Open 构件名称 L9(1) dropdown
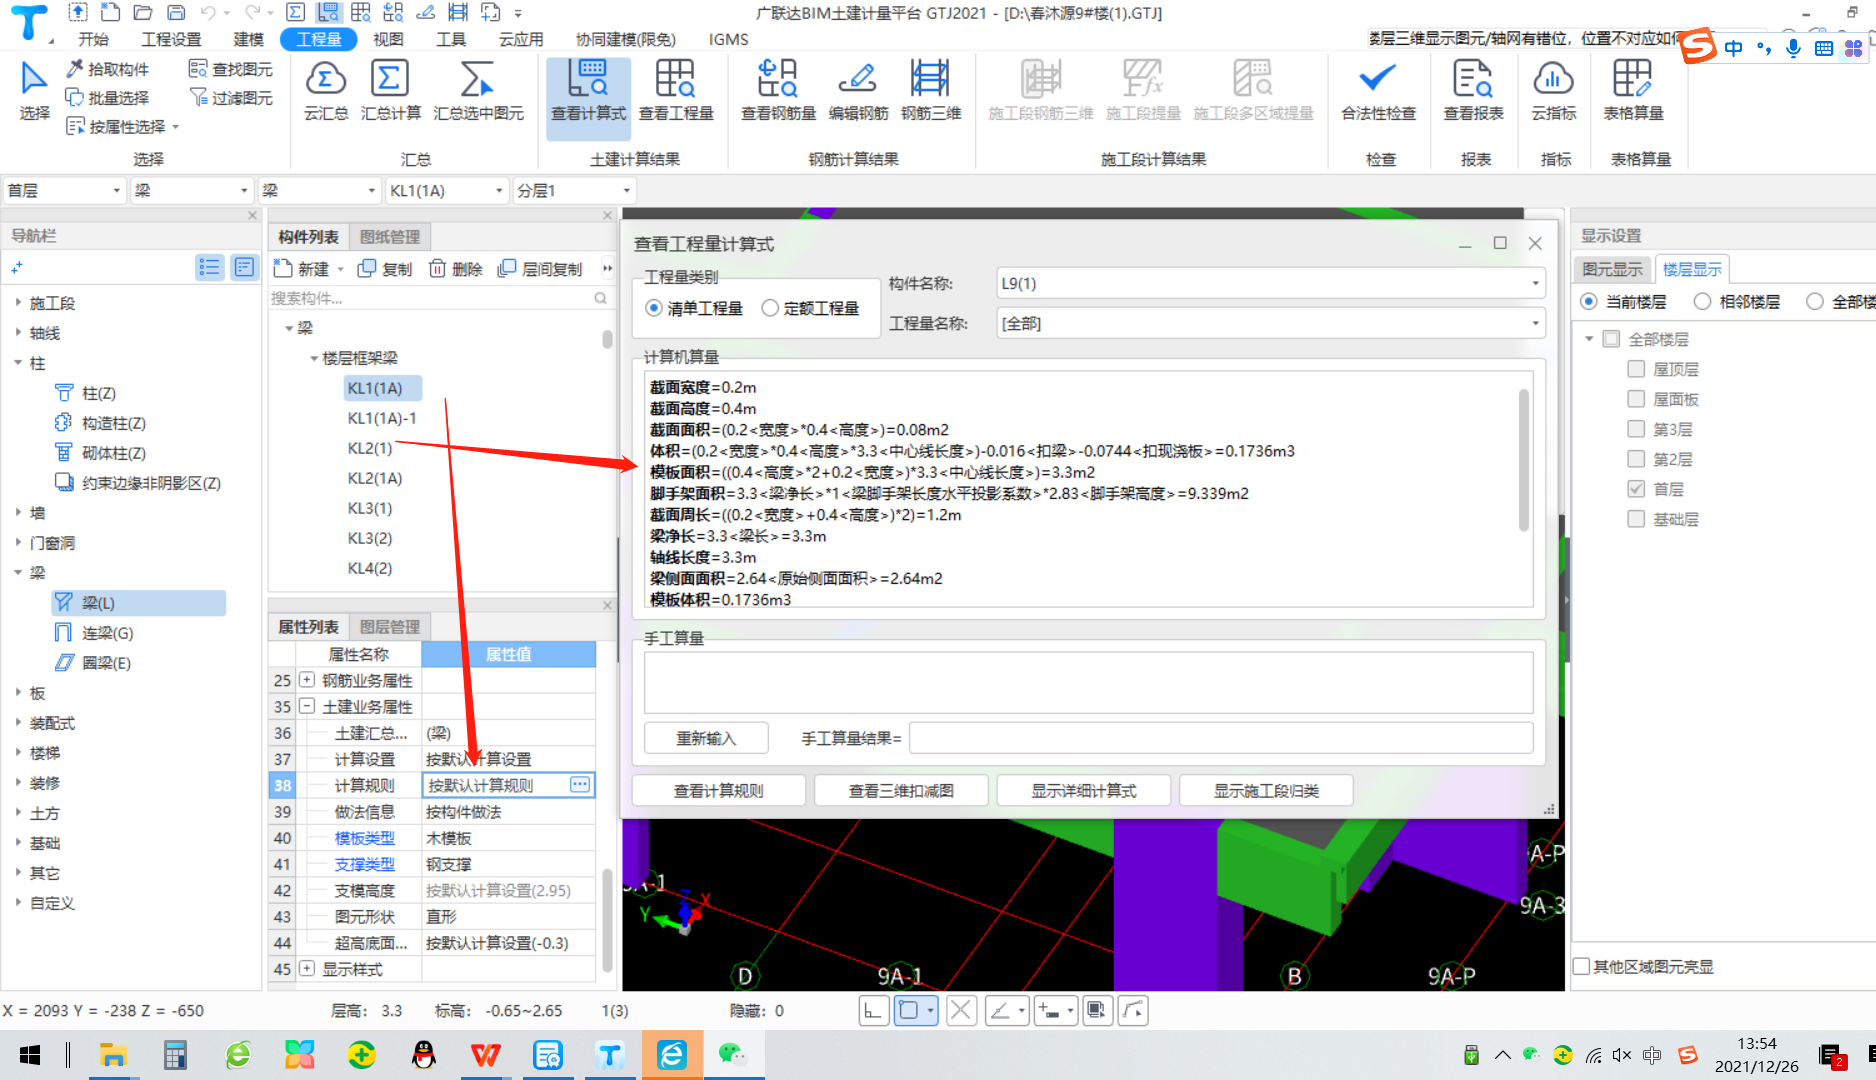Viewport: 1876px width, 1080px height. pos(1270,284)
